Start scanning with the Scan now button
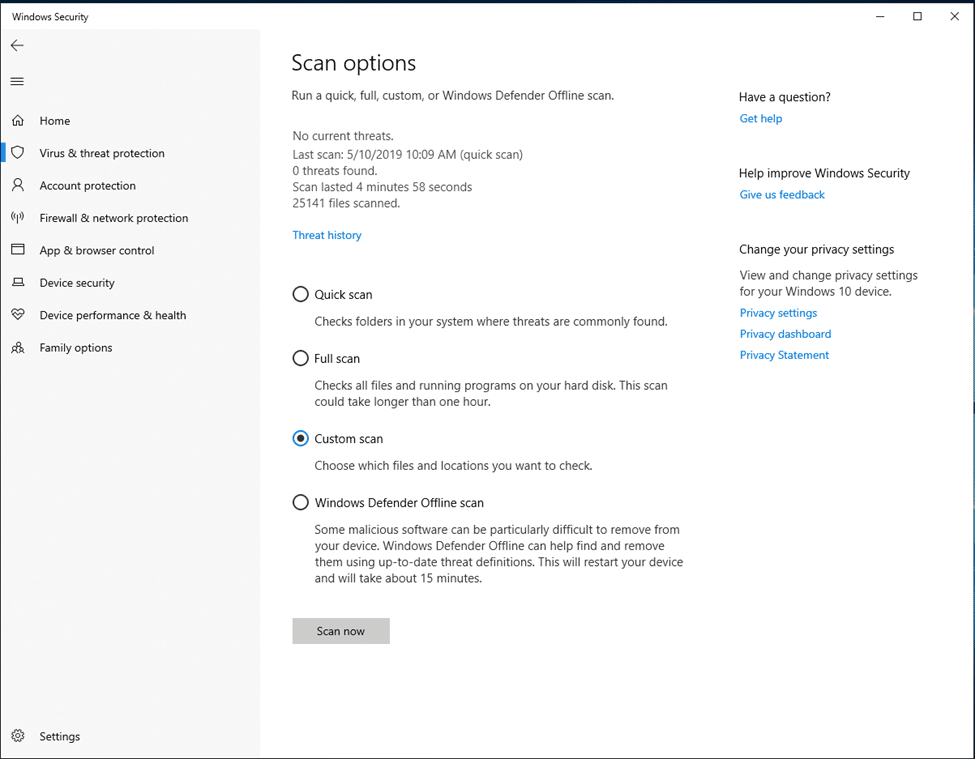Screen dimensions: 975x759 [x=341, y=631]
